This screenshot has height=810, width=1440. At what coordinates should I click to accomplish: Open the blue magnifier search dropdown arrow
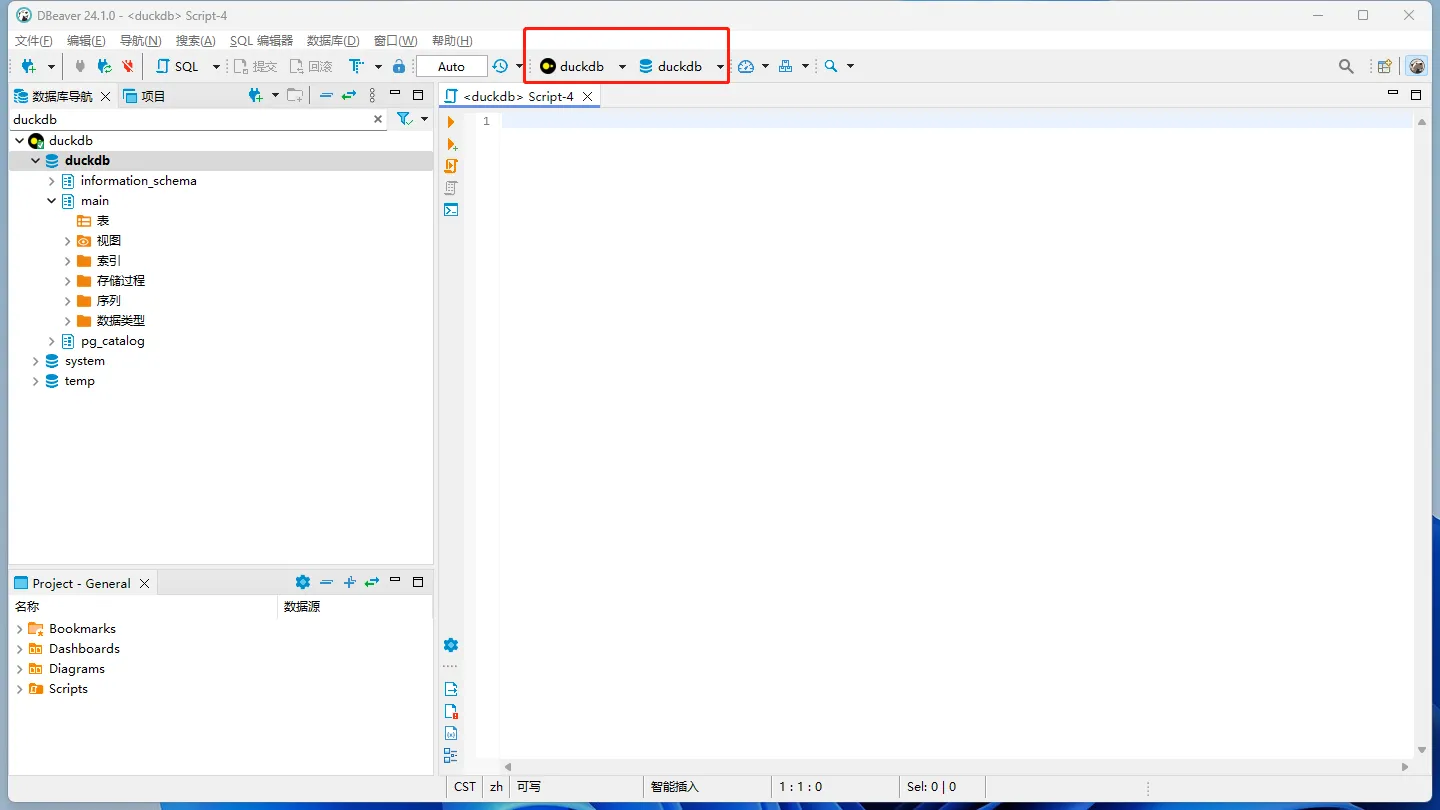(851, 67)
